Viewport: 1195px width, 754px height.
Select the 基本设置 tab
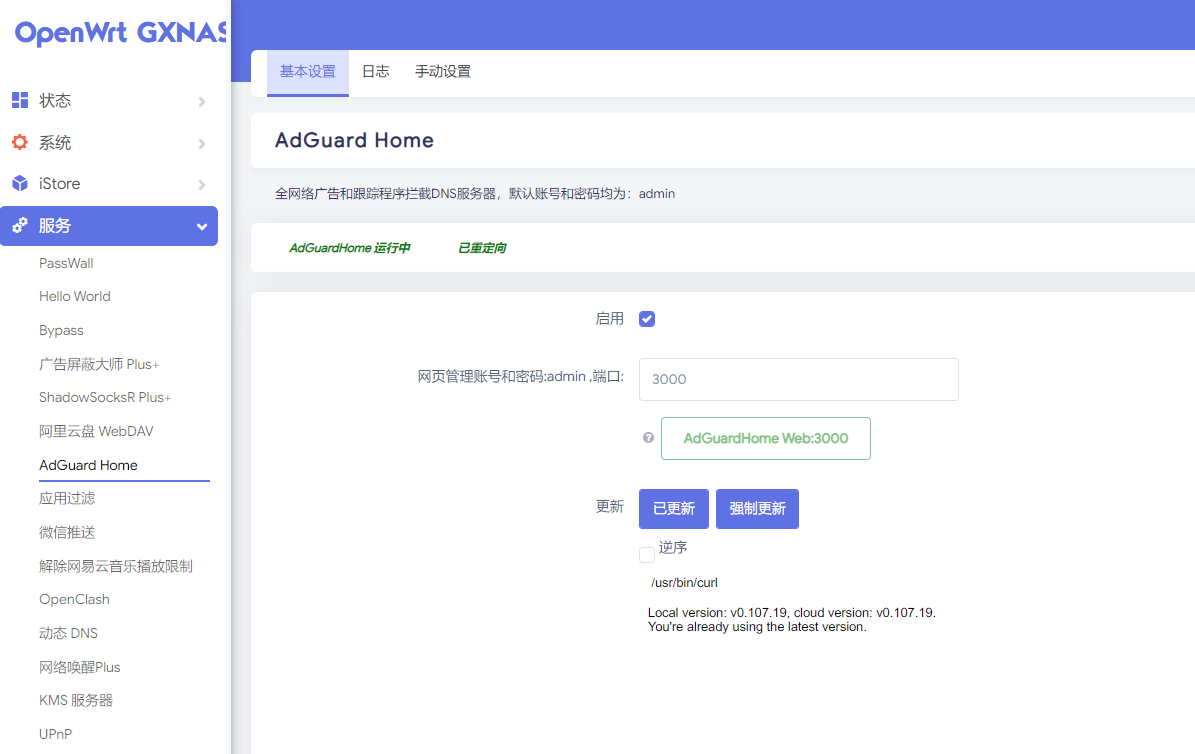pyautogui.click(x=308, y=72)
